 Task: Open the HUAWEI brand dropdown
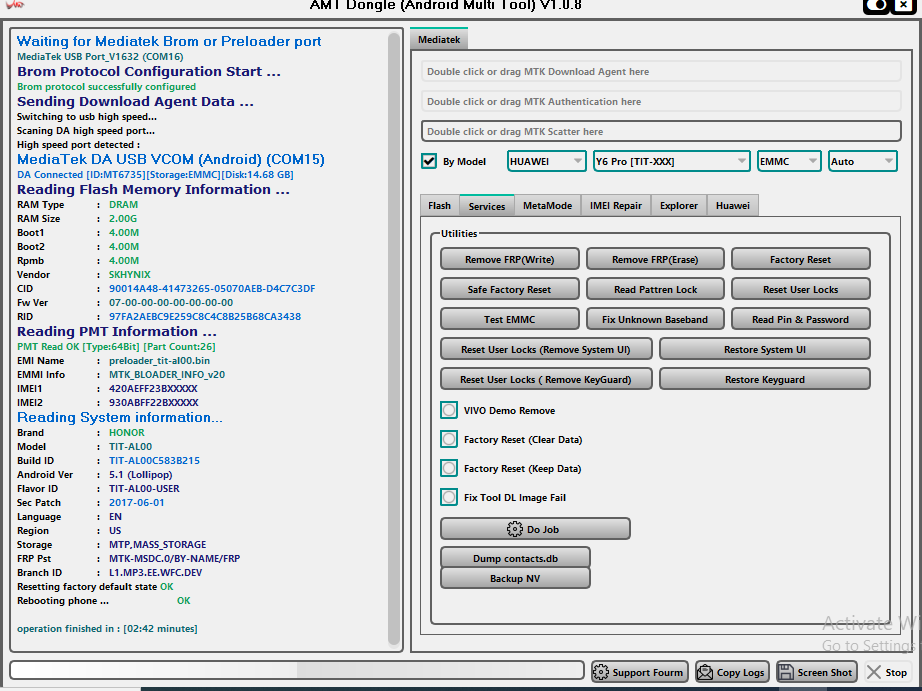(x=546, y=161)
